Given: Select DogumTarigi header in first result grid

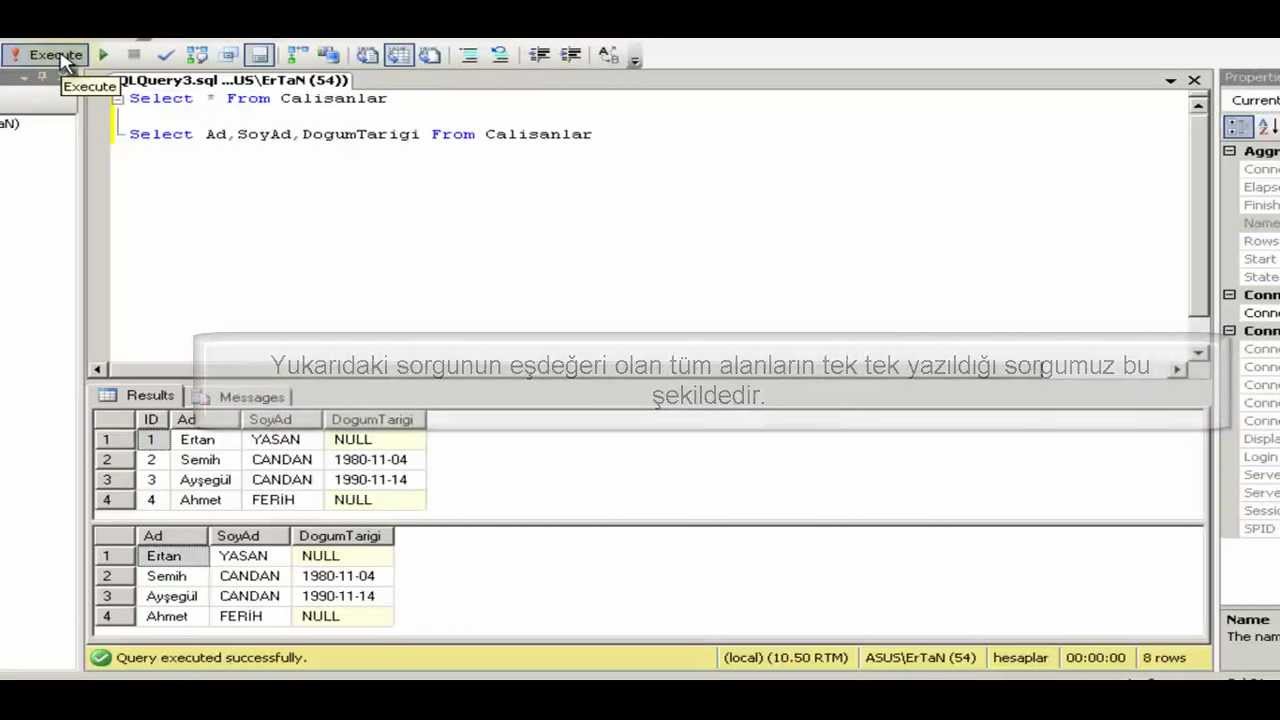Looking at the screenshot, I should pyautogui.click(x=373, y=420).
